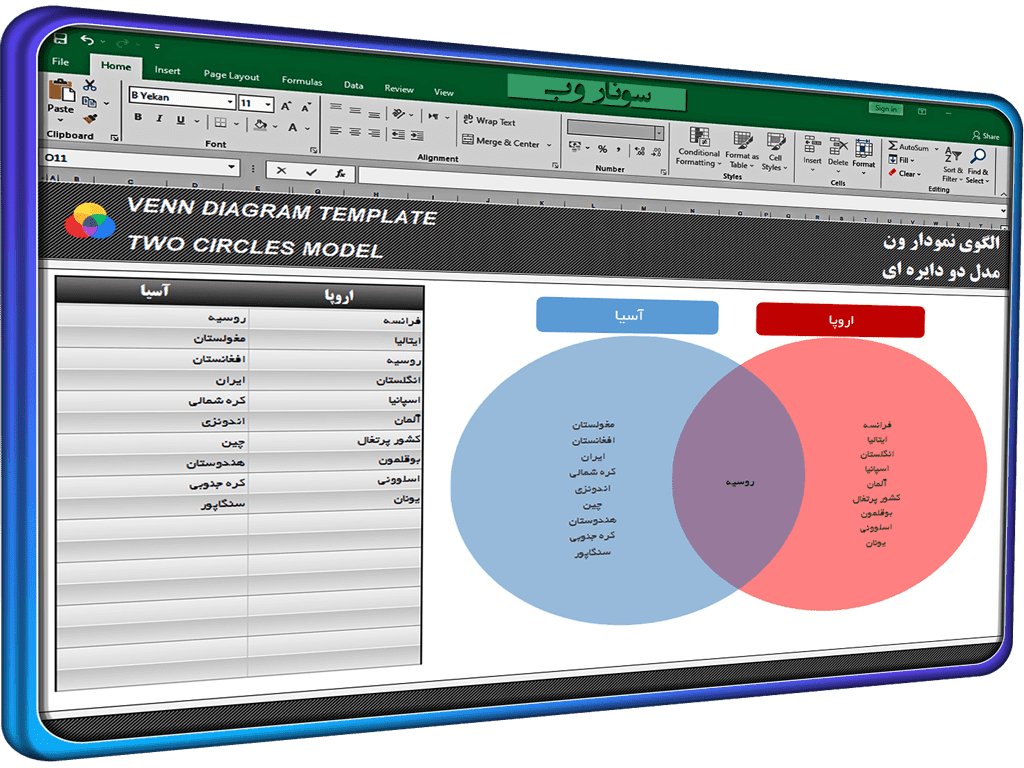This screenshot has width=1024, height=768.
Task: Switch to the Formulas tab
Action: (x=302, y=81)
